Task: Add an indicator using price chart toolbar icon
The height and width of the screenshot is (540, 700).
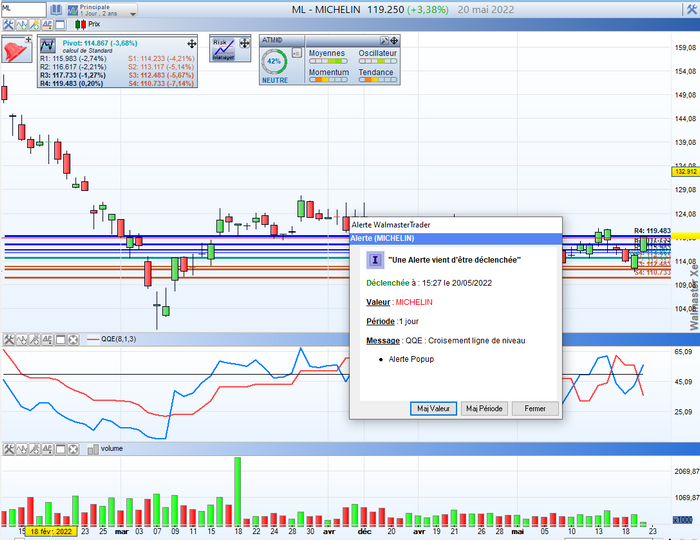Action: (21, 25)
